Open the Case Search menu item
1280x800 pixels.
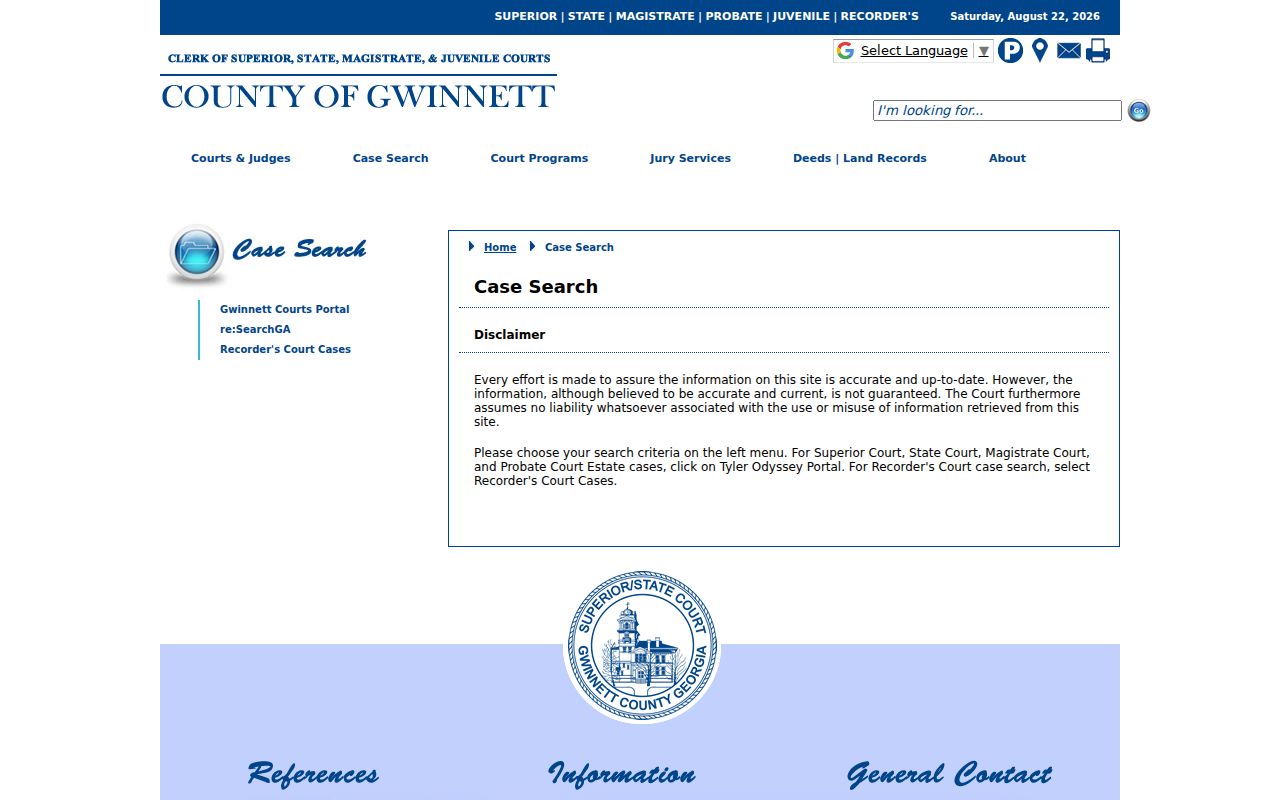click(391, 158)
